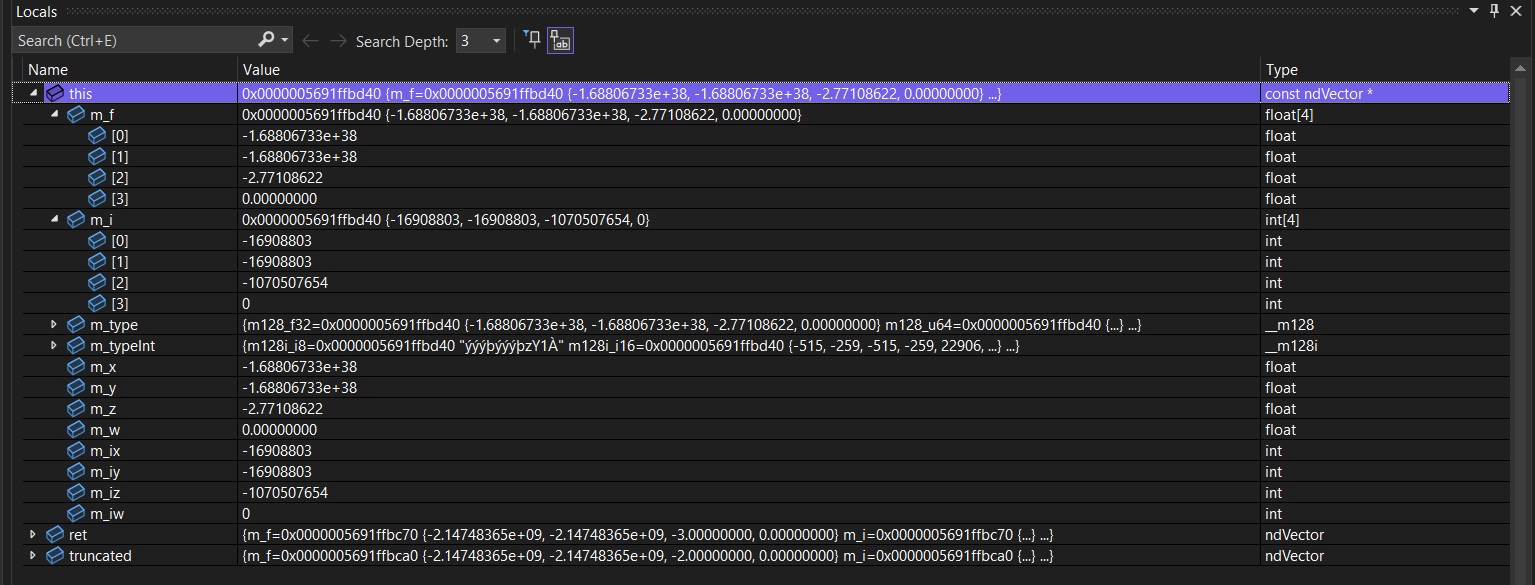Click the Value column header
The width and height of the screenshot is (1535, 585).
(x=261, y=70)
